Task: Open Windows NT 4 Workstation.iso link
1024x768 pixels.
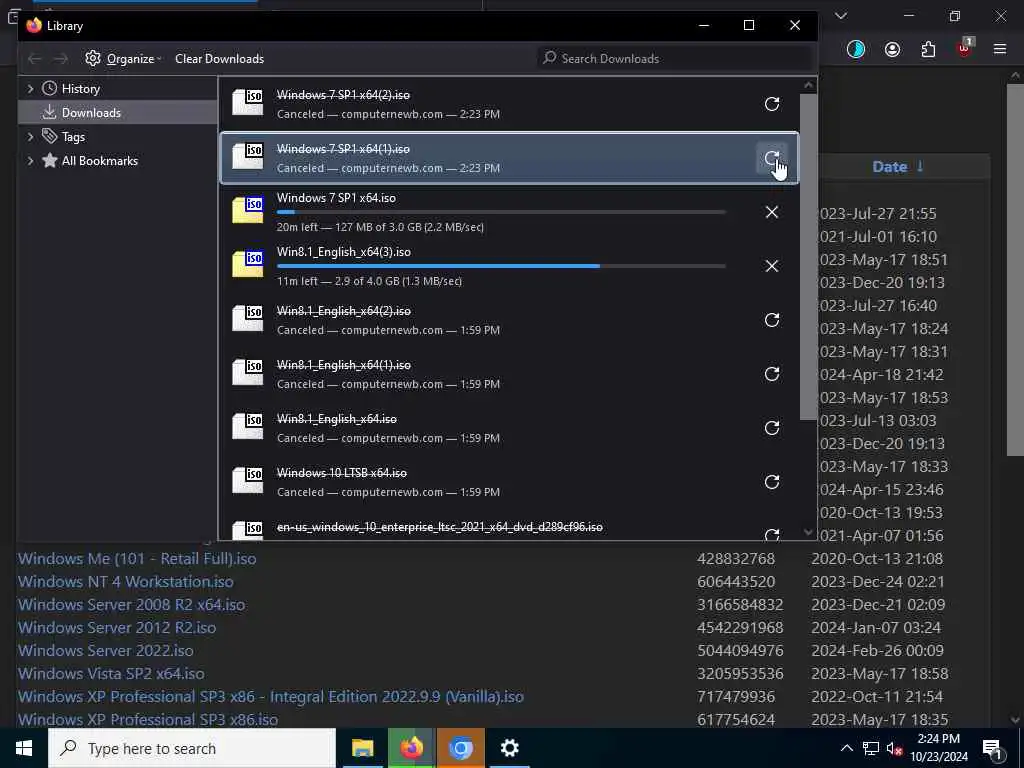Action: pyautogui.click(x=125, y=582)
